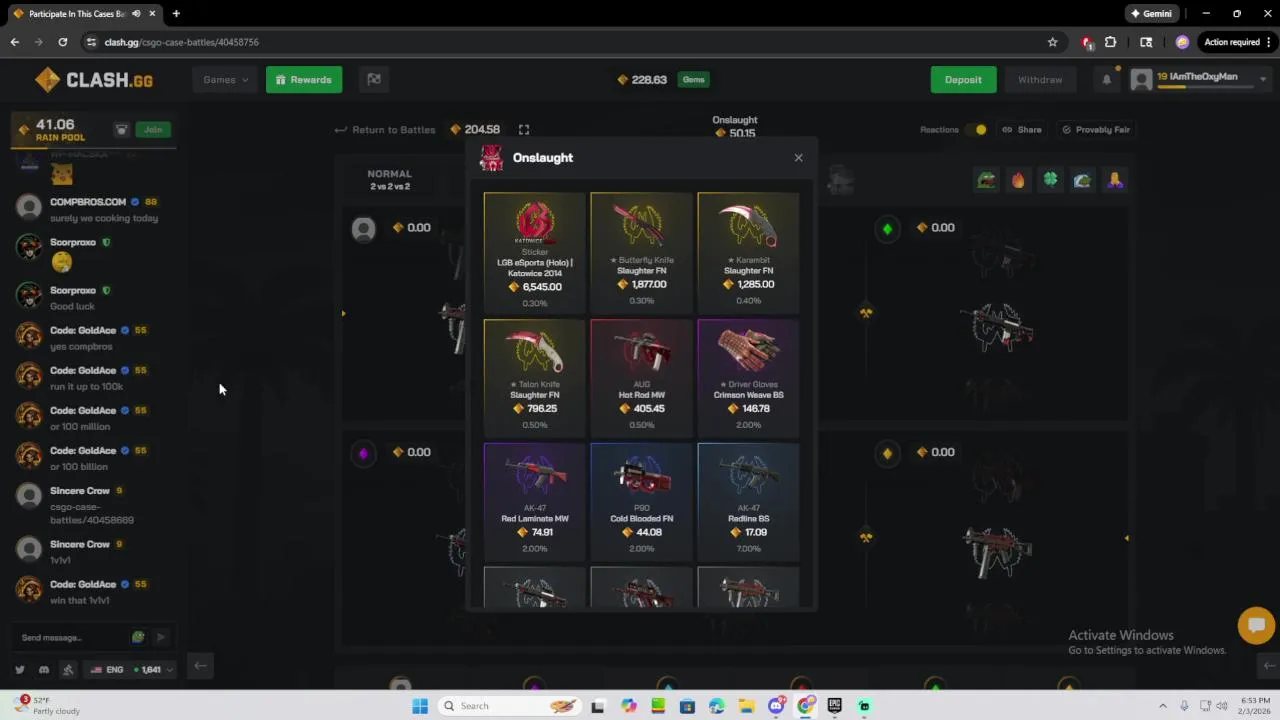Share this battle
This screenshot has height=720, width=1280.
[x=1022, y=130]
